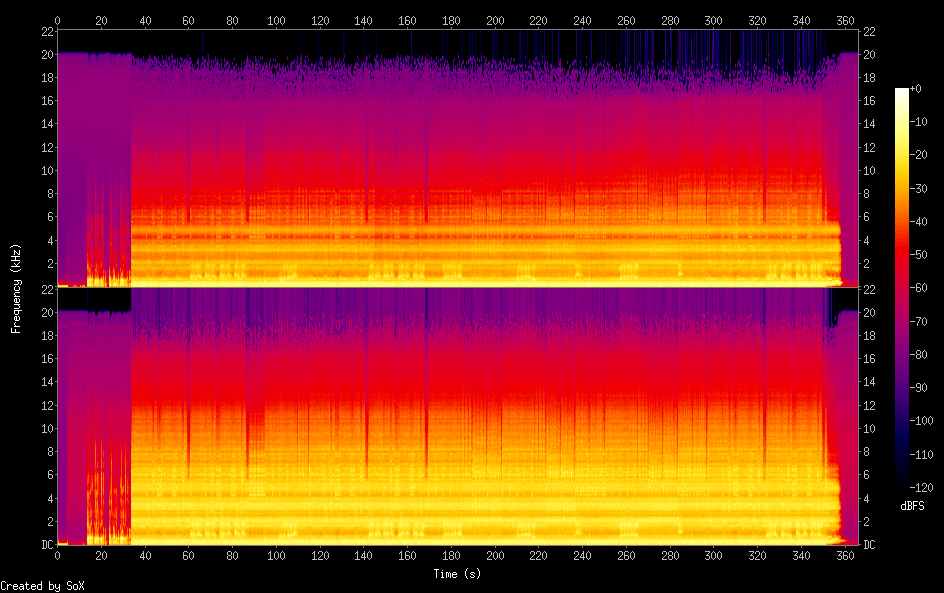Click the '-50' value on the dBFS scale
The image size is (944, 593).
919,255
